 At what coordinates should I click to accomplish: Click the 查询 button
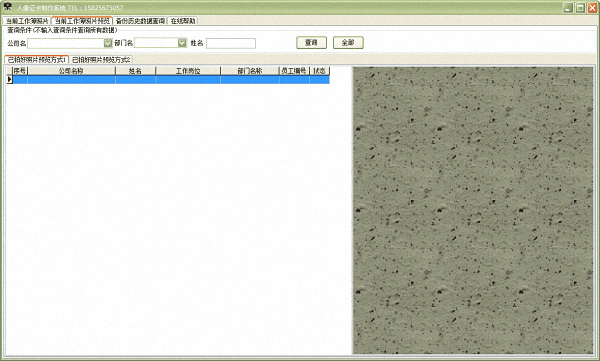(x=311, y=42)
